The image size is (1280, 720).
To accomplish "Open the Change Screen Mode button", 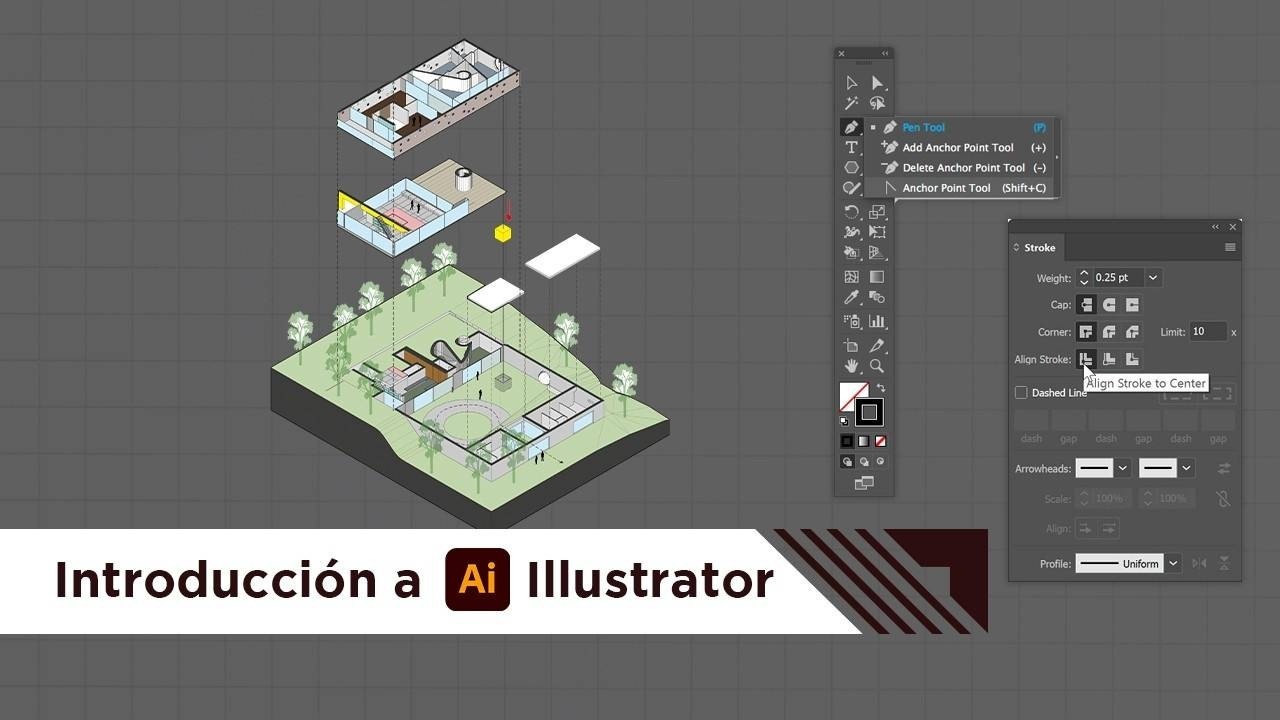I will 864,483.
